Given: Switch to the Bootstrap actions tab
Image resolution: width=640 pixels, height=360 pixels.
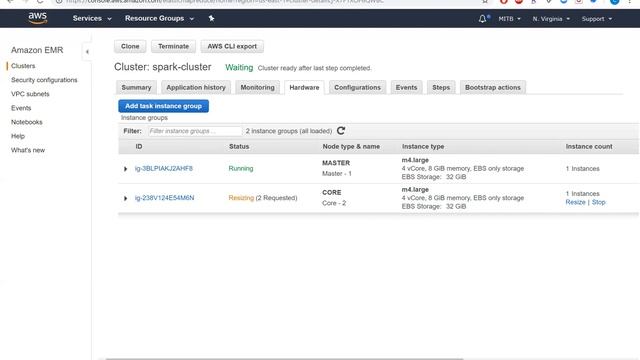Looking at the screenshot, I should pos(493,87).
